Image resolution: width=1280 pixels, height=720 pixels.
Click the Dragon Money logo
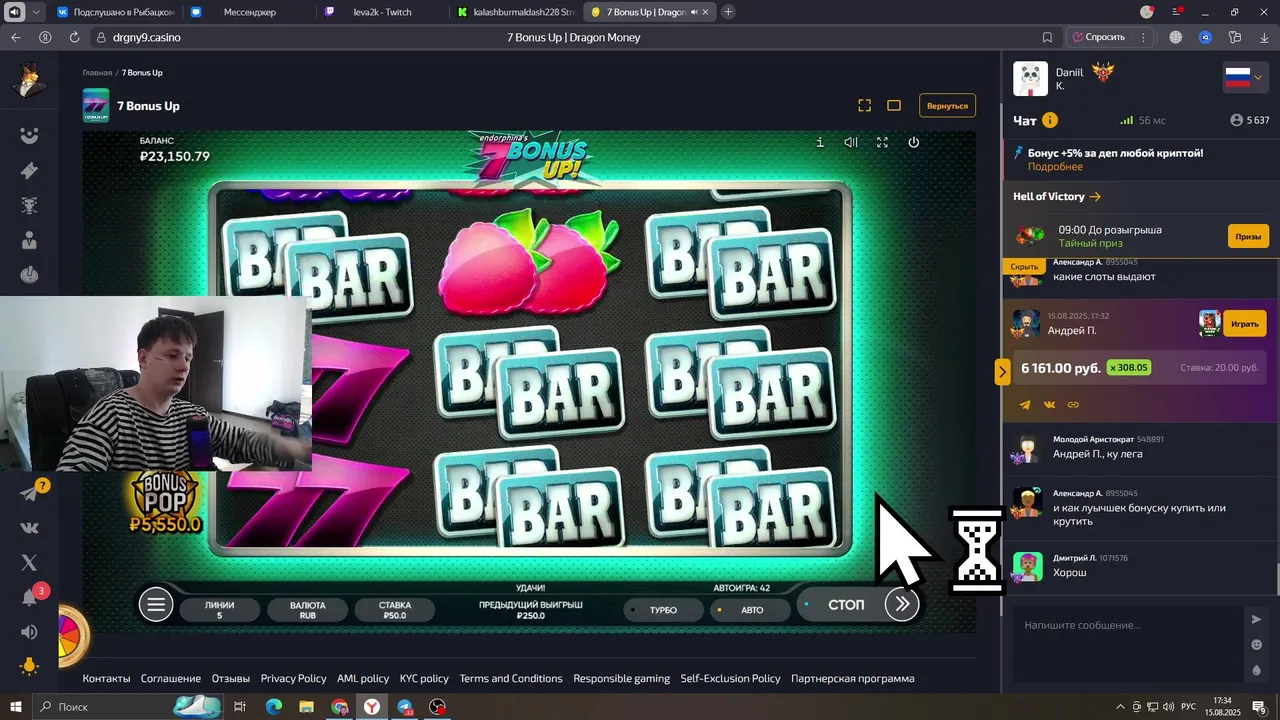30,81
